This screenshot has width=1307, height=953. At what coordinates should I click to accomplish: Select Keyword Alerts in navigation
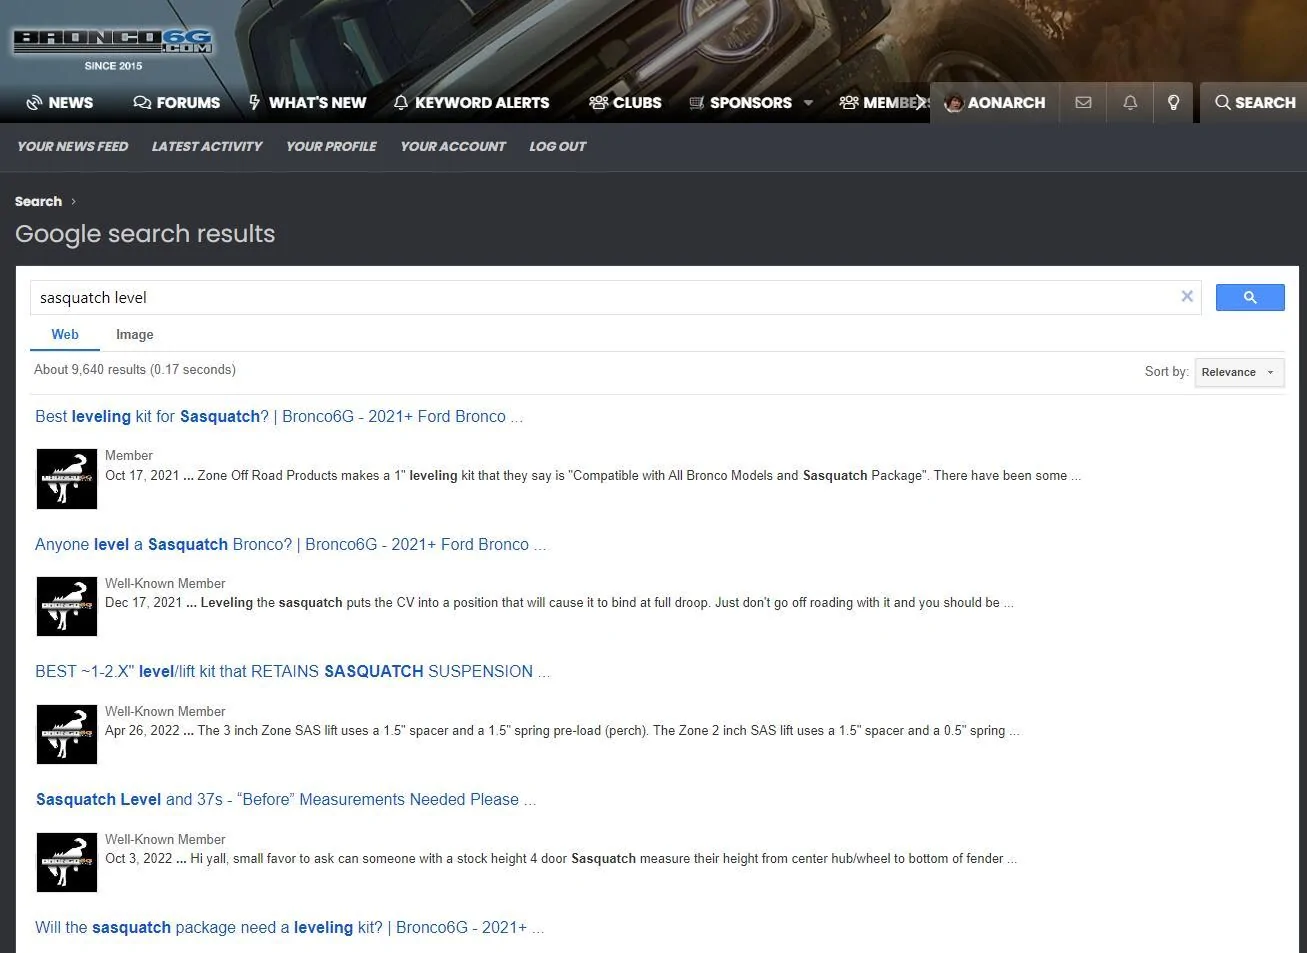coord(482,103)
